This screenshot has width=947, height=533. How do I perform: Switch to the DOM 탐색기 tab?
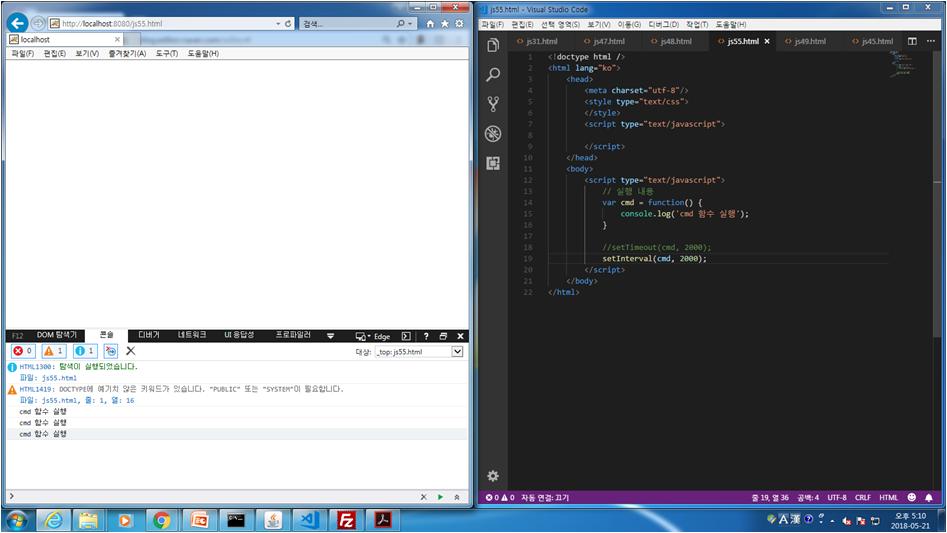(x=57, y=335)
